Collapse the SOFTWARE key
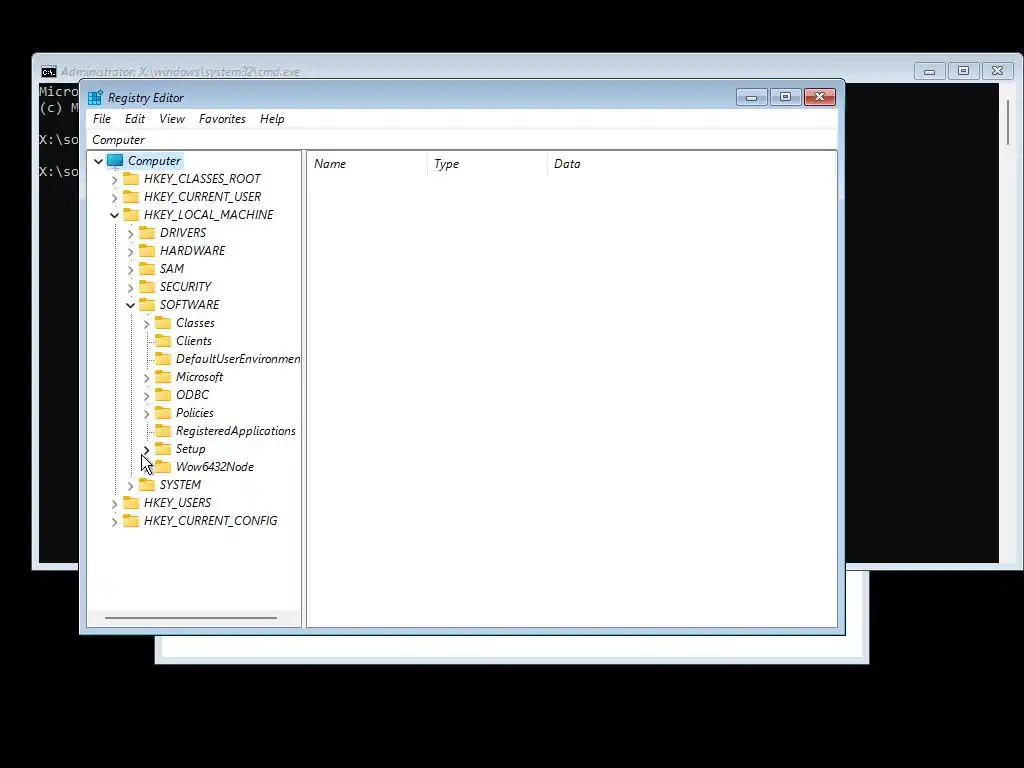 [131, 305]
